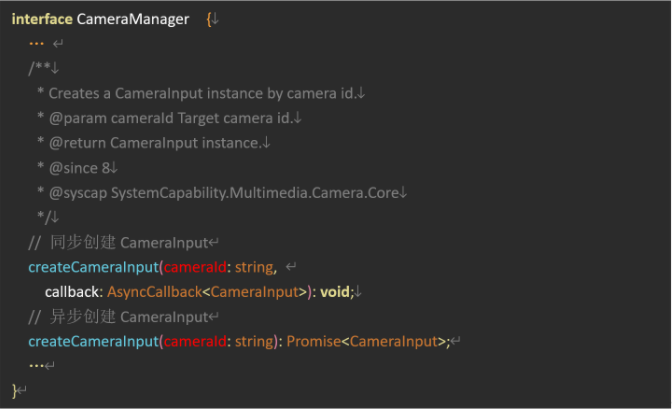
Task: Click the @param cameraId comment line
Action: click(171, 118)
